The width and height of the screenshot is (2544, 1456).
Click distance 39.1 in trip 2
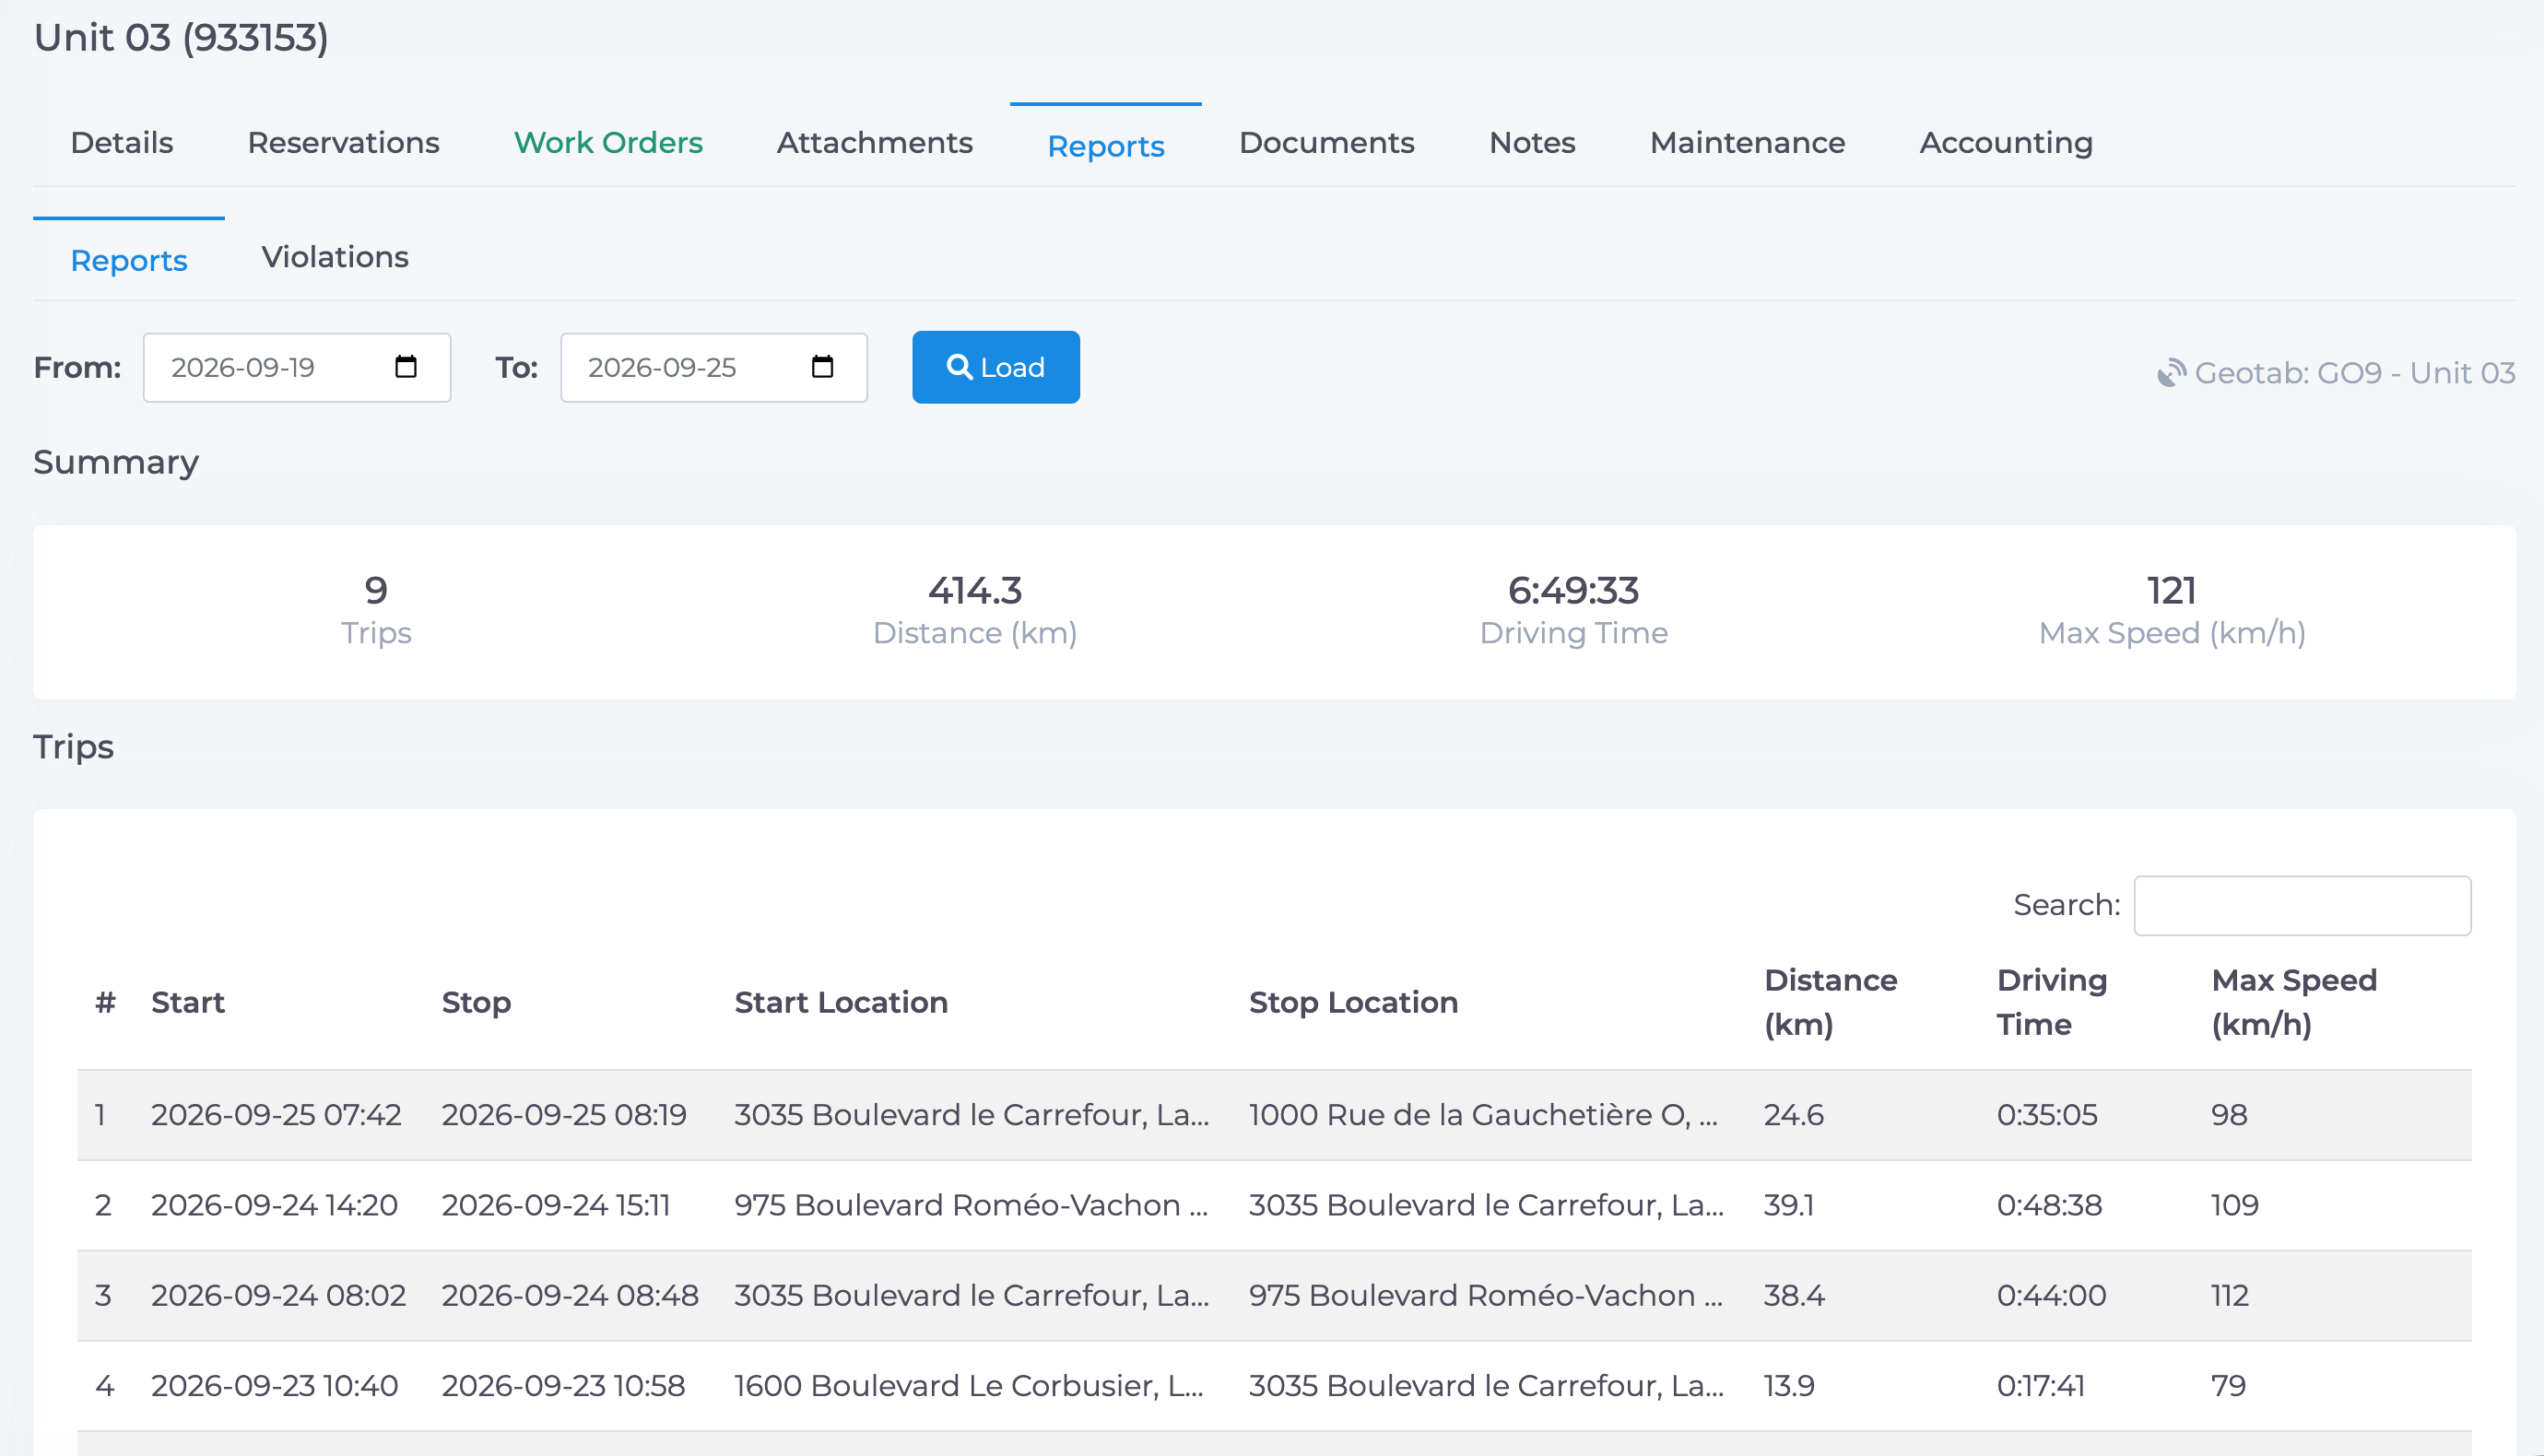1788,1205
